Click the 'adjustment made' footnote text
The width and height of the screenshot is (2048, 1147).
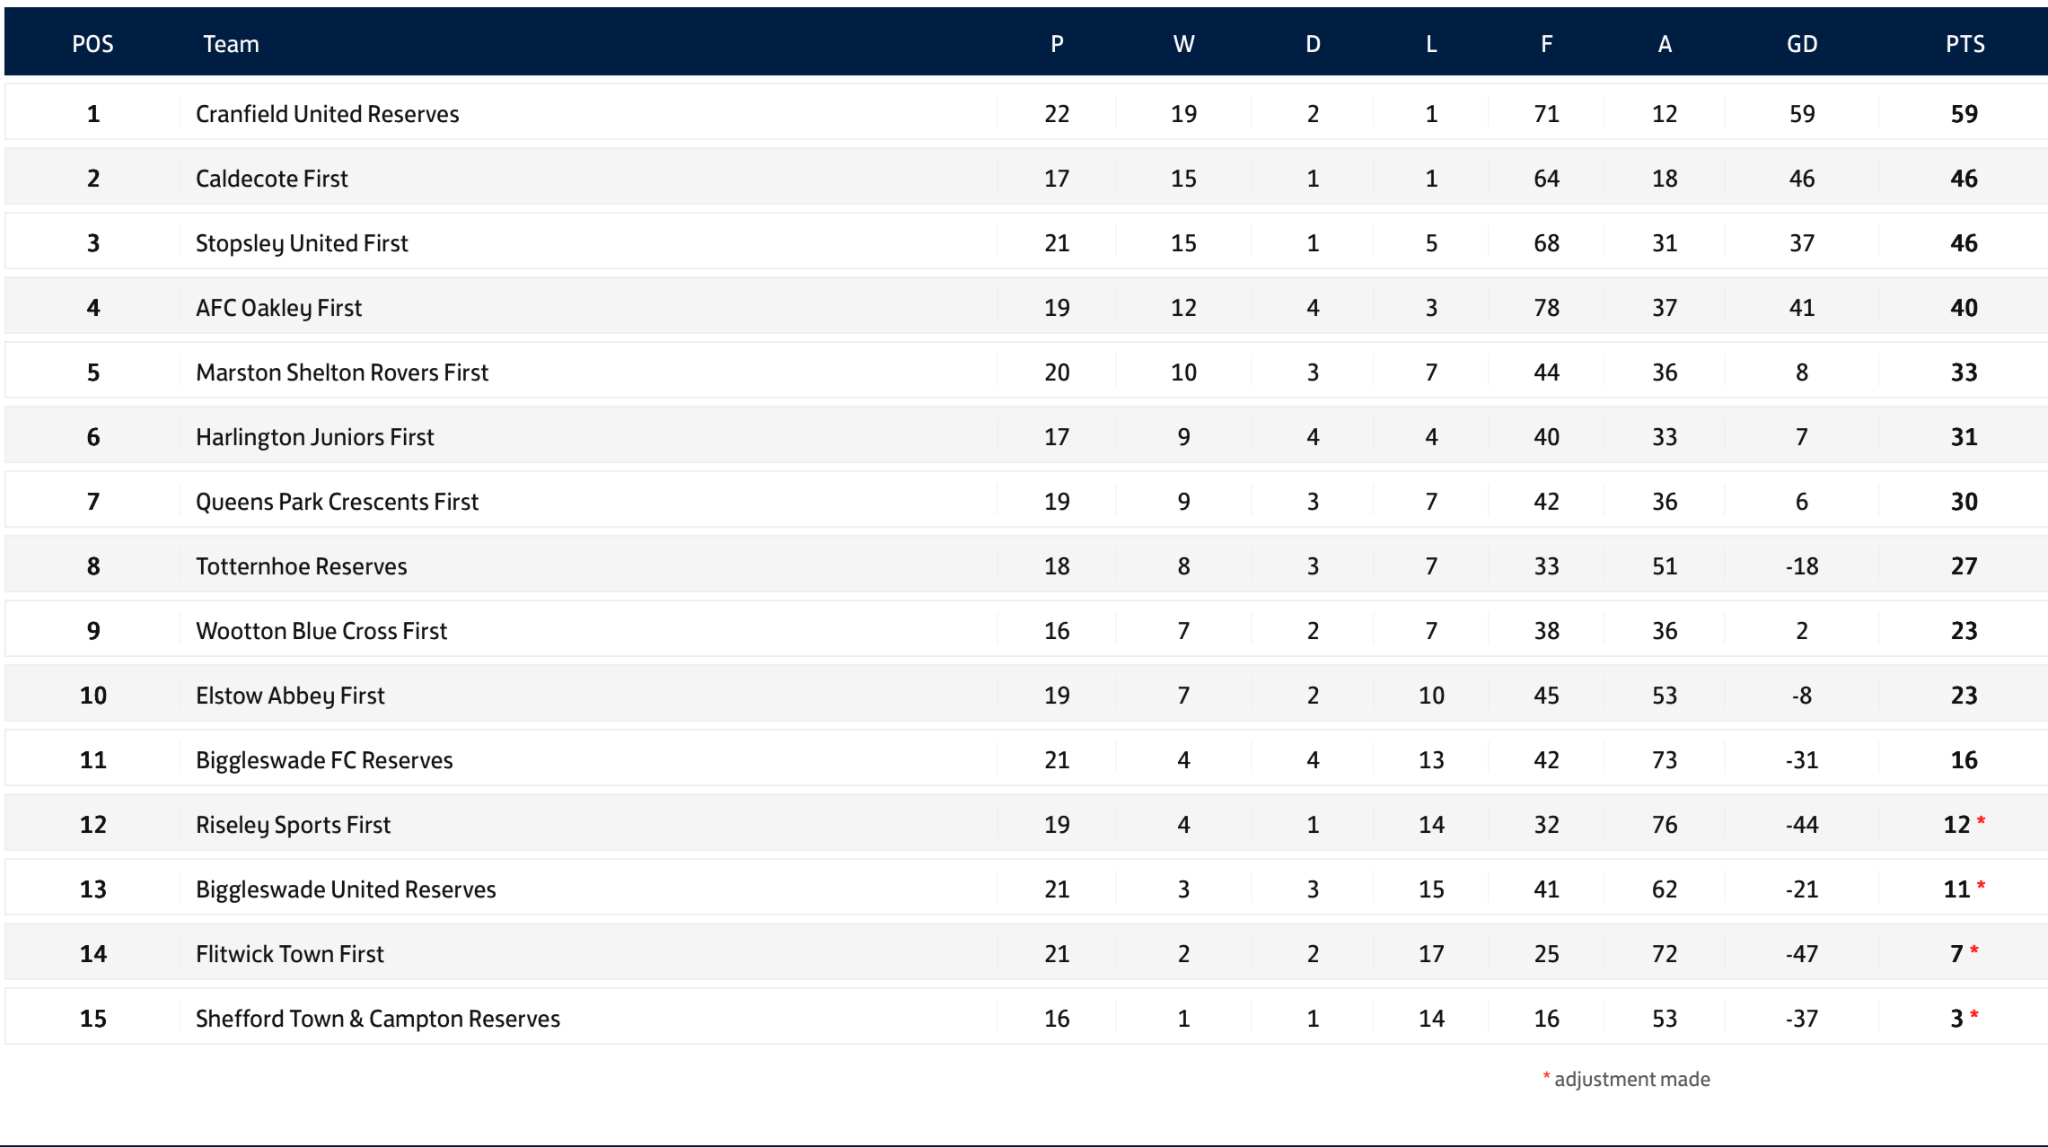coord(1631,1079)
